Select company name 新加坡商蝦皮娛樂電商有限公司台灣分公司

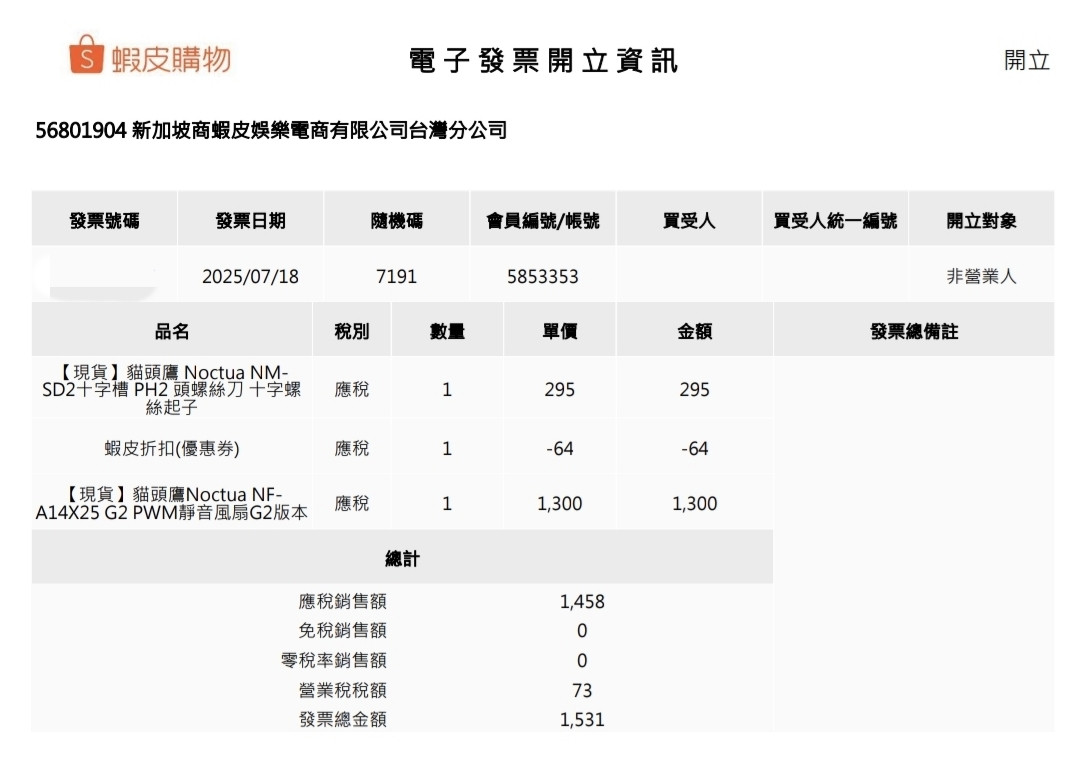coord(319,130)
